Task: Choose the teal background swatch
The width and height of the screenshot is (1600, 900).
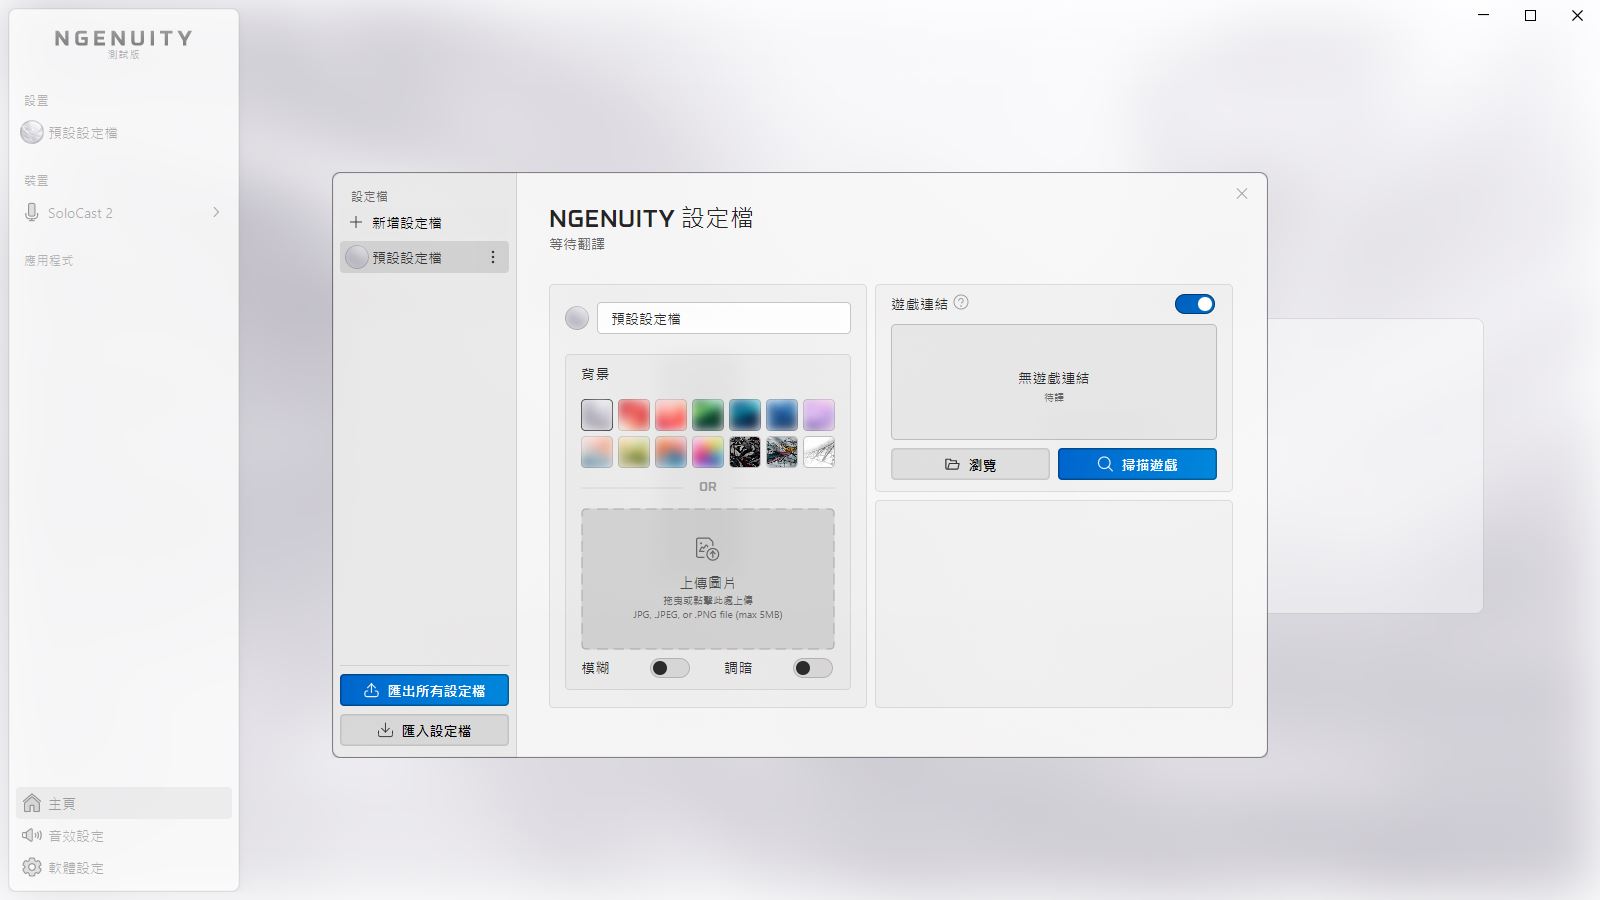Action: (745, 415)
